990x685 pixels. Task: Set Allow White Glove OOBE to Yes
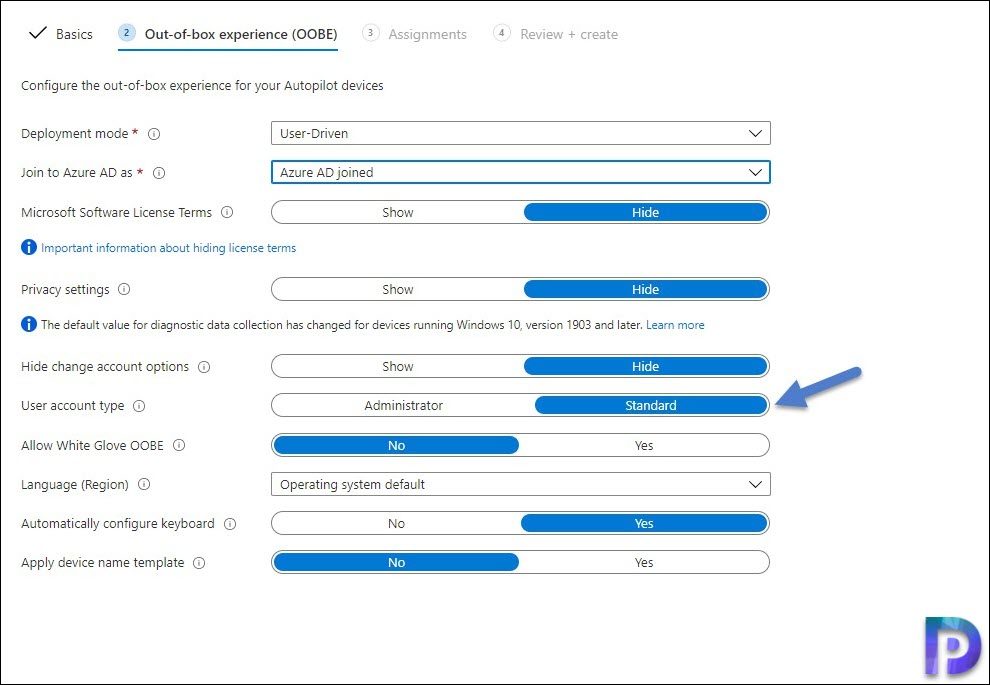click(644, 445)
